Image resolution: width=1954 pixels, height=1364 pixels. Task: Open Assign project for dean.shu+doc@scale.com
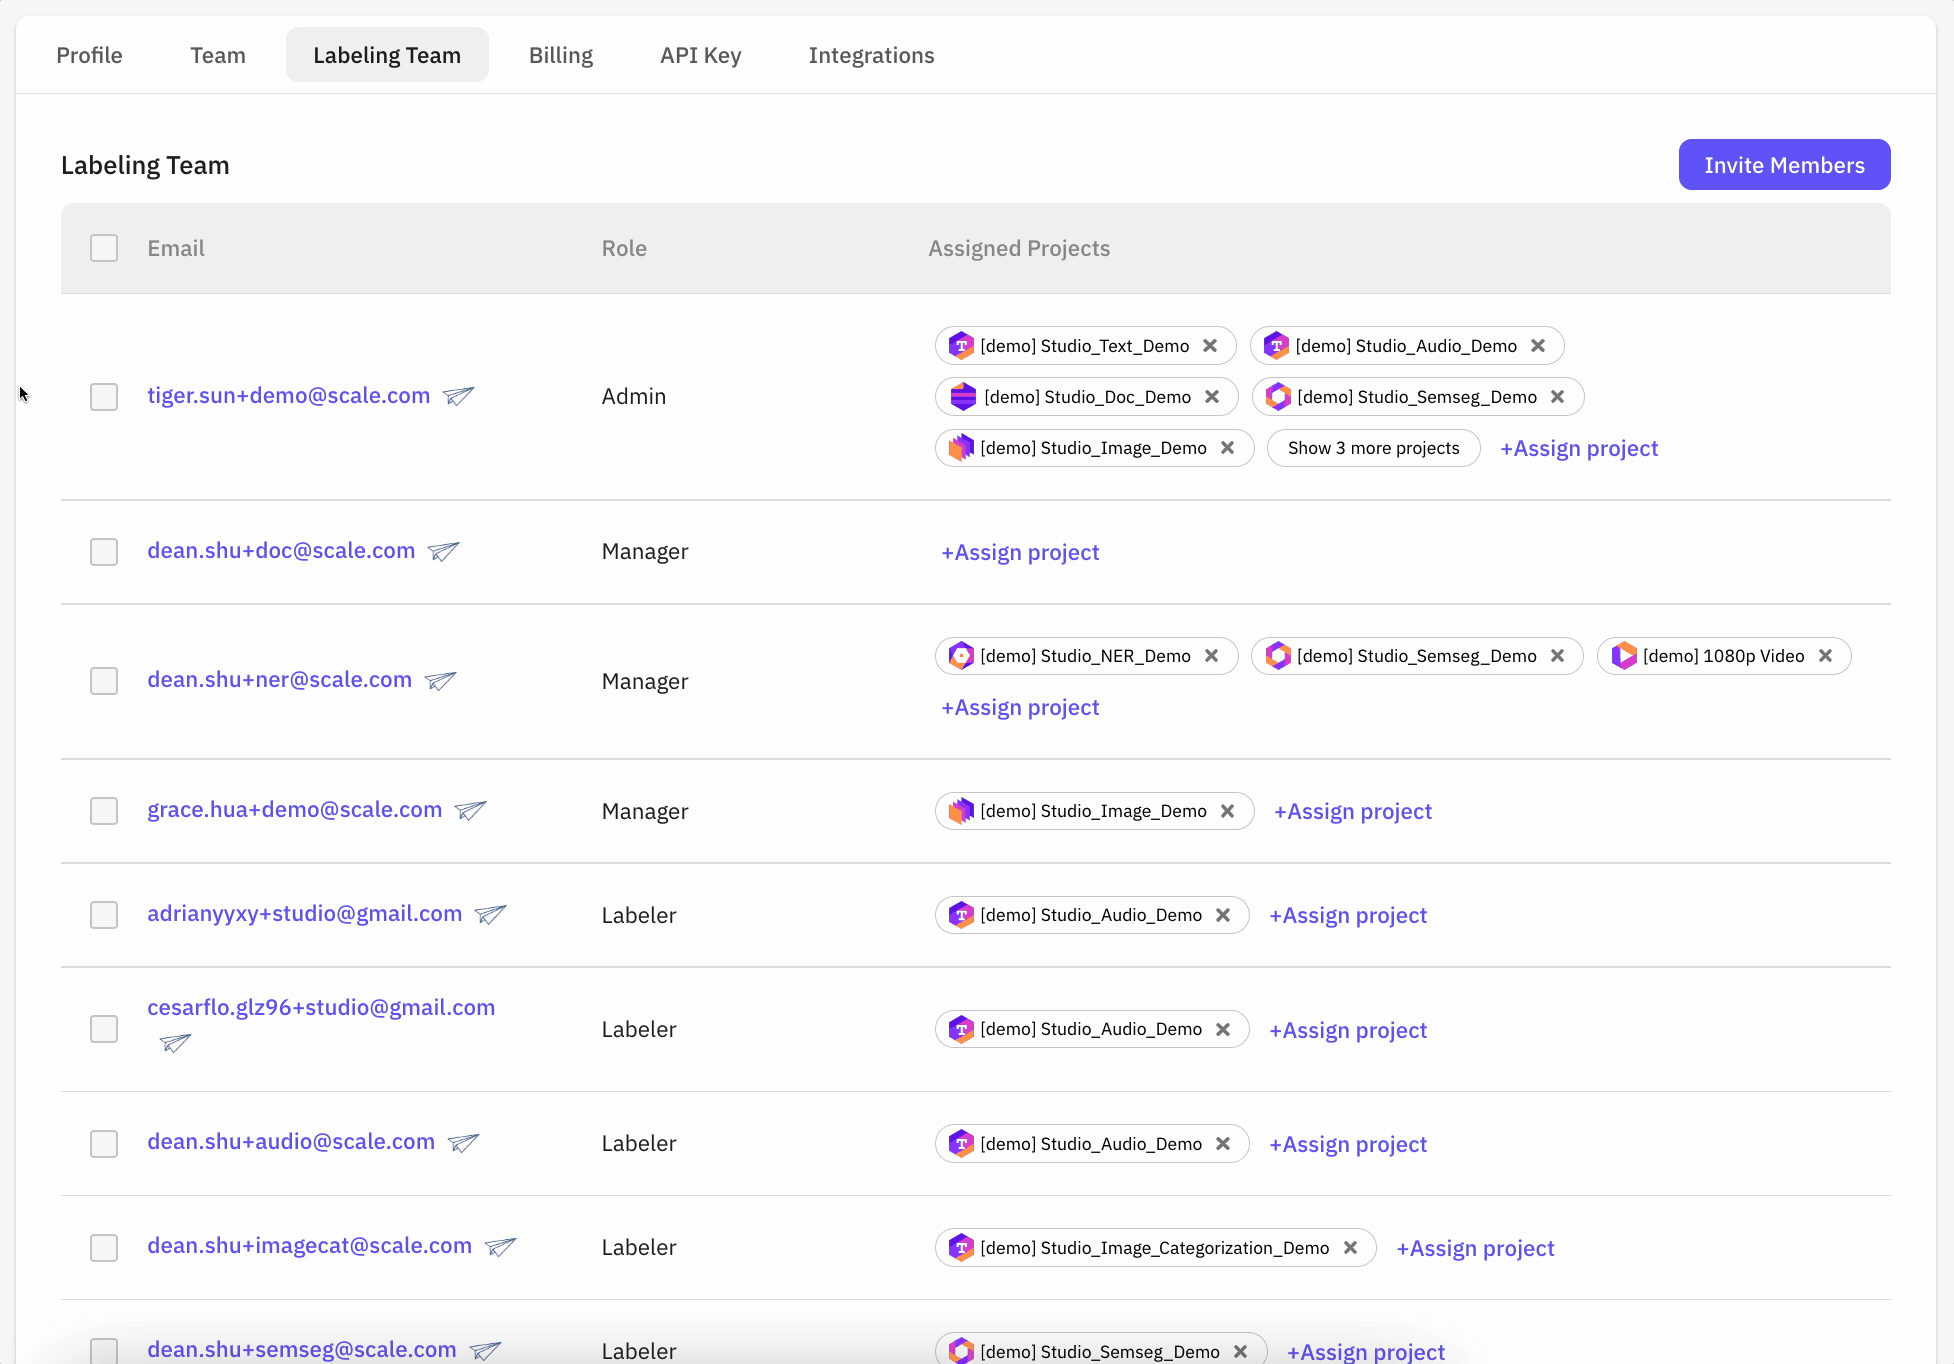[1020, 552]
